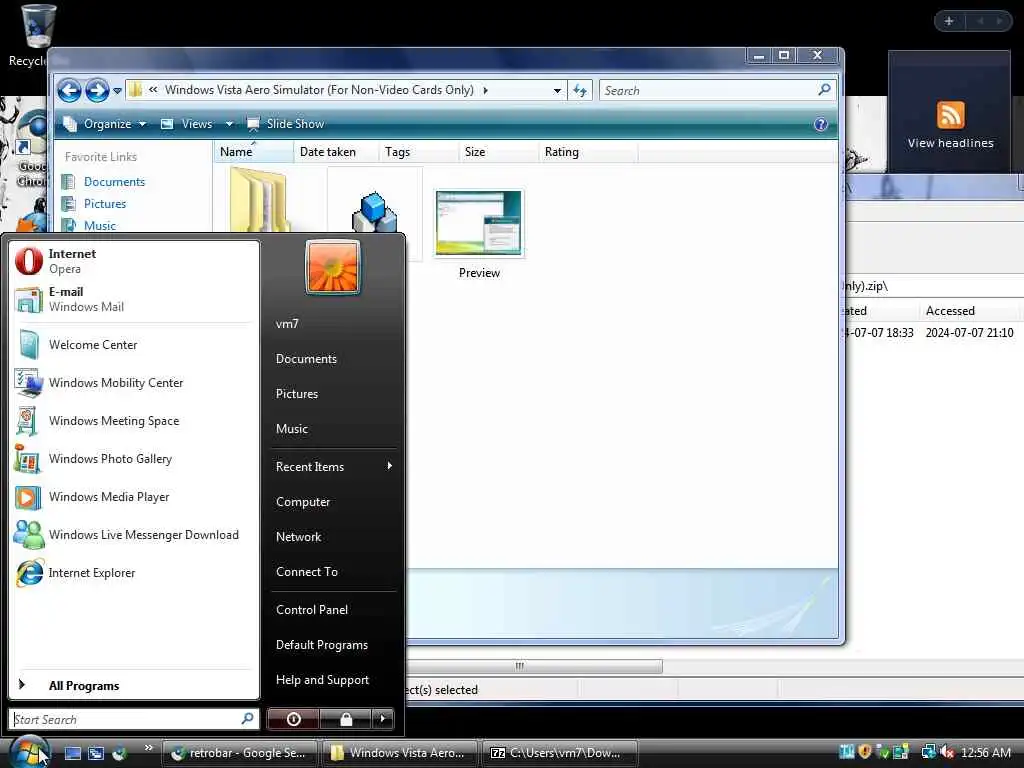Open vm7 user folder
This screenshot has width=1024, height=768.
(333, 323)
